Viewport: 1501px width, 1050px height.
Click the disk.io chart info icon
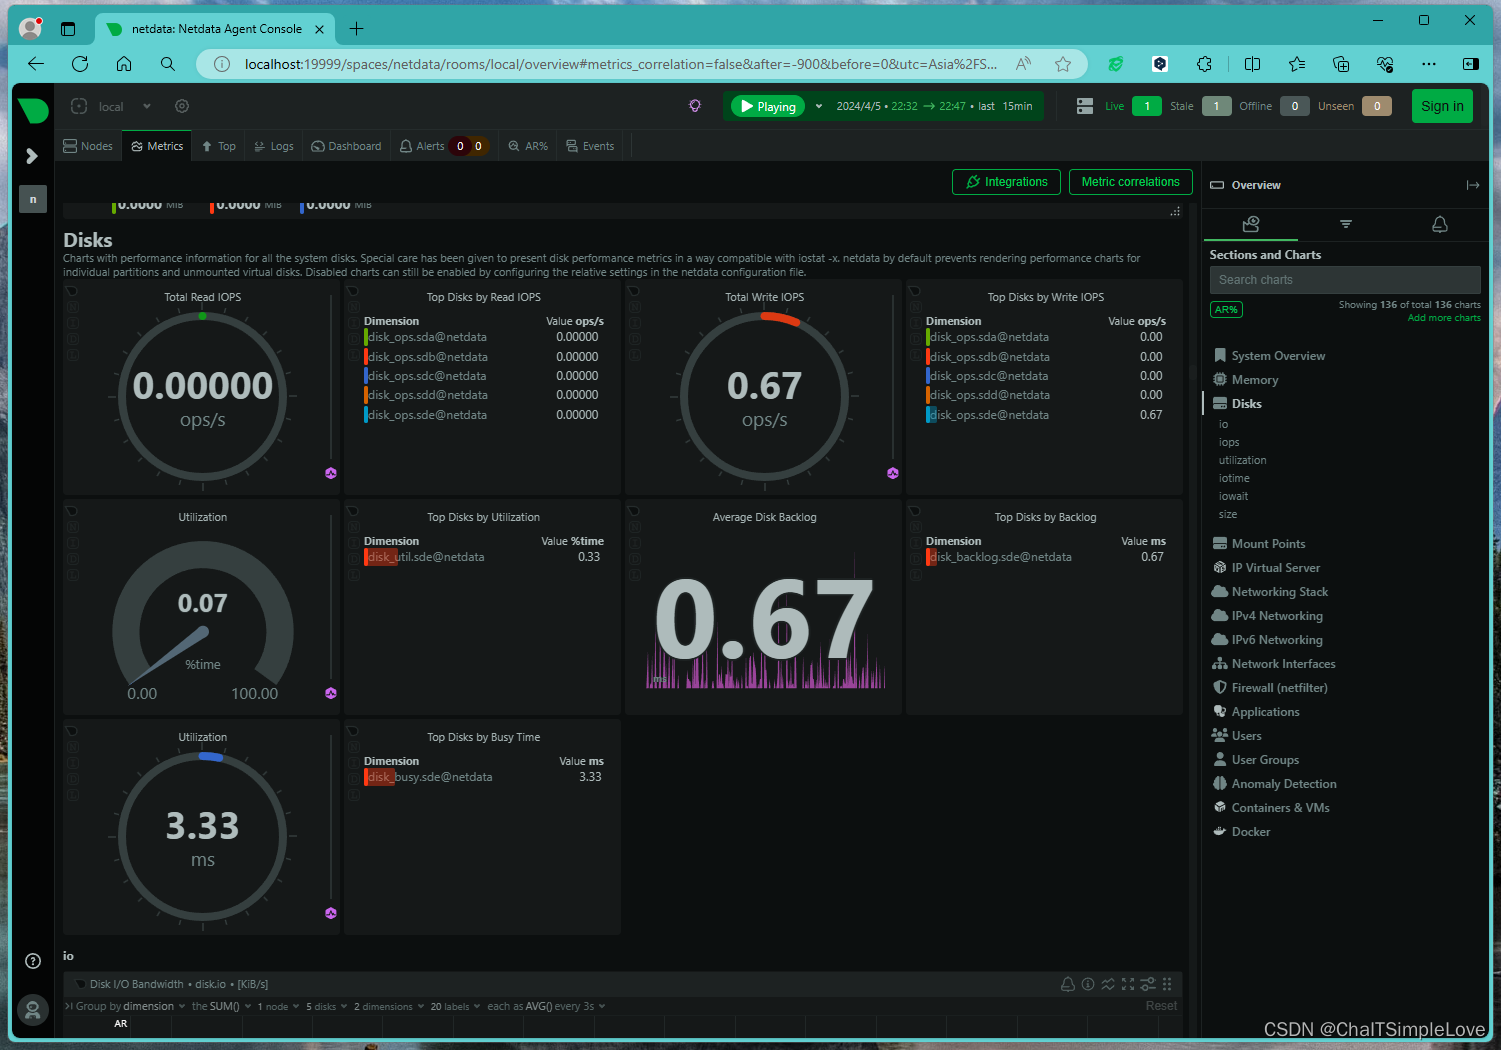point(1088,984)
